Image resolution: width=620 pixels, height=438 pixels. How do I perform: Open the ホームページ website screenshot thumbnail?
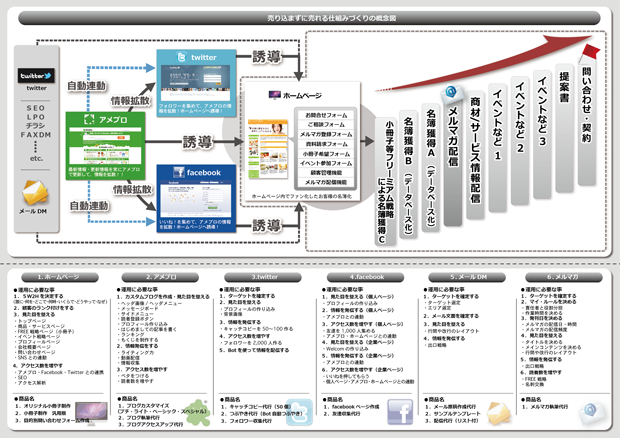268,149
